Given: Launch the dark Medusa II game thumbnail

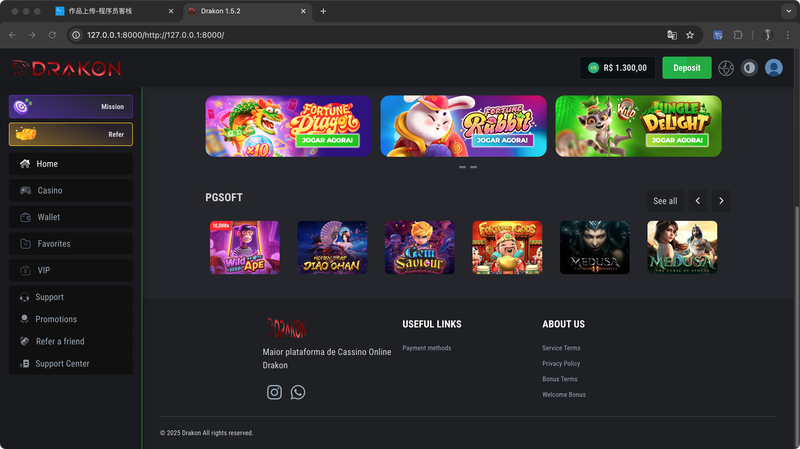Looking at the screenshot, I should [x=595, y=247].
